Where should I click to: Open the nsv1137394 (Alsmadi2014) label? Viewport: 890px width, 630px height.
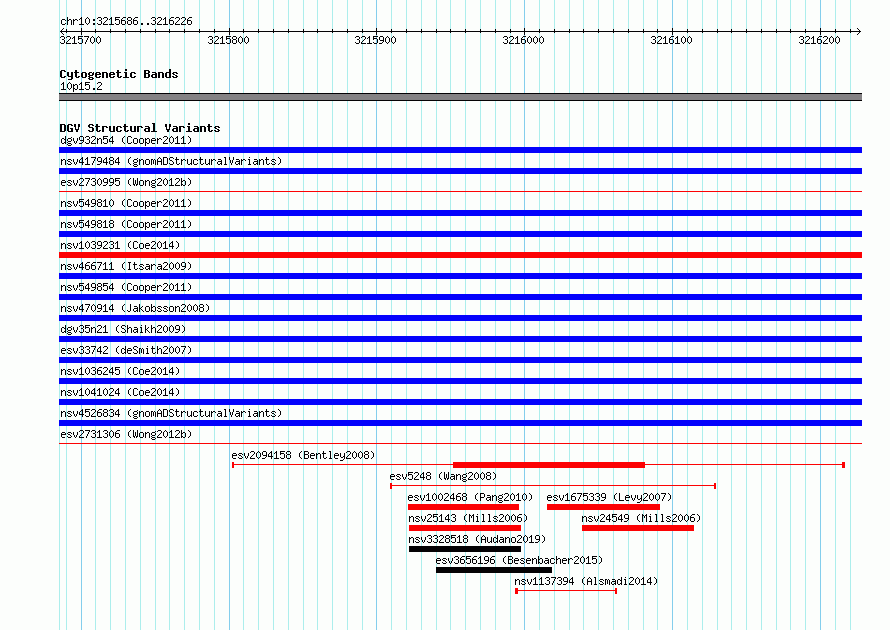[586, 581]
